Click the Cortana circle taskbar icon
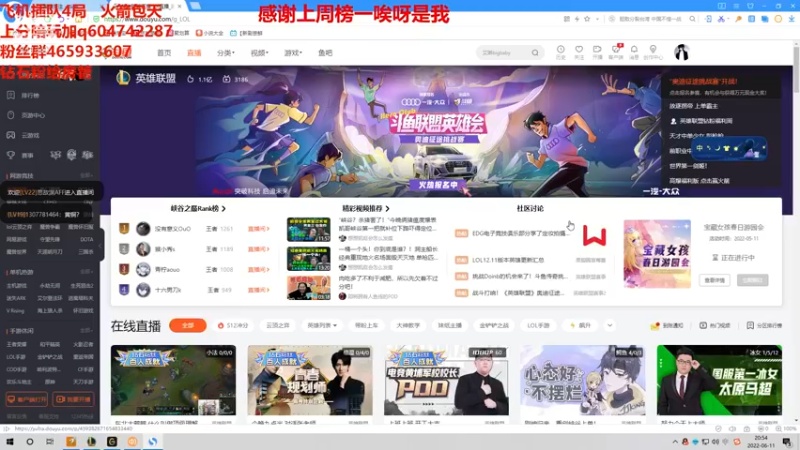Screen dimensions: 800x450 tap(30, 441)
